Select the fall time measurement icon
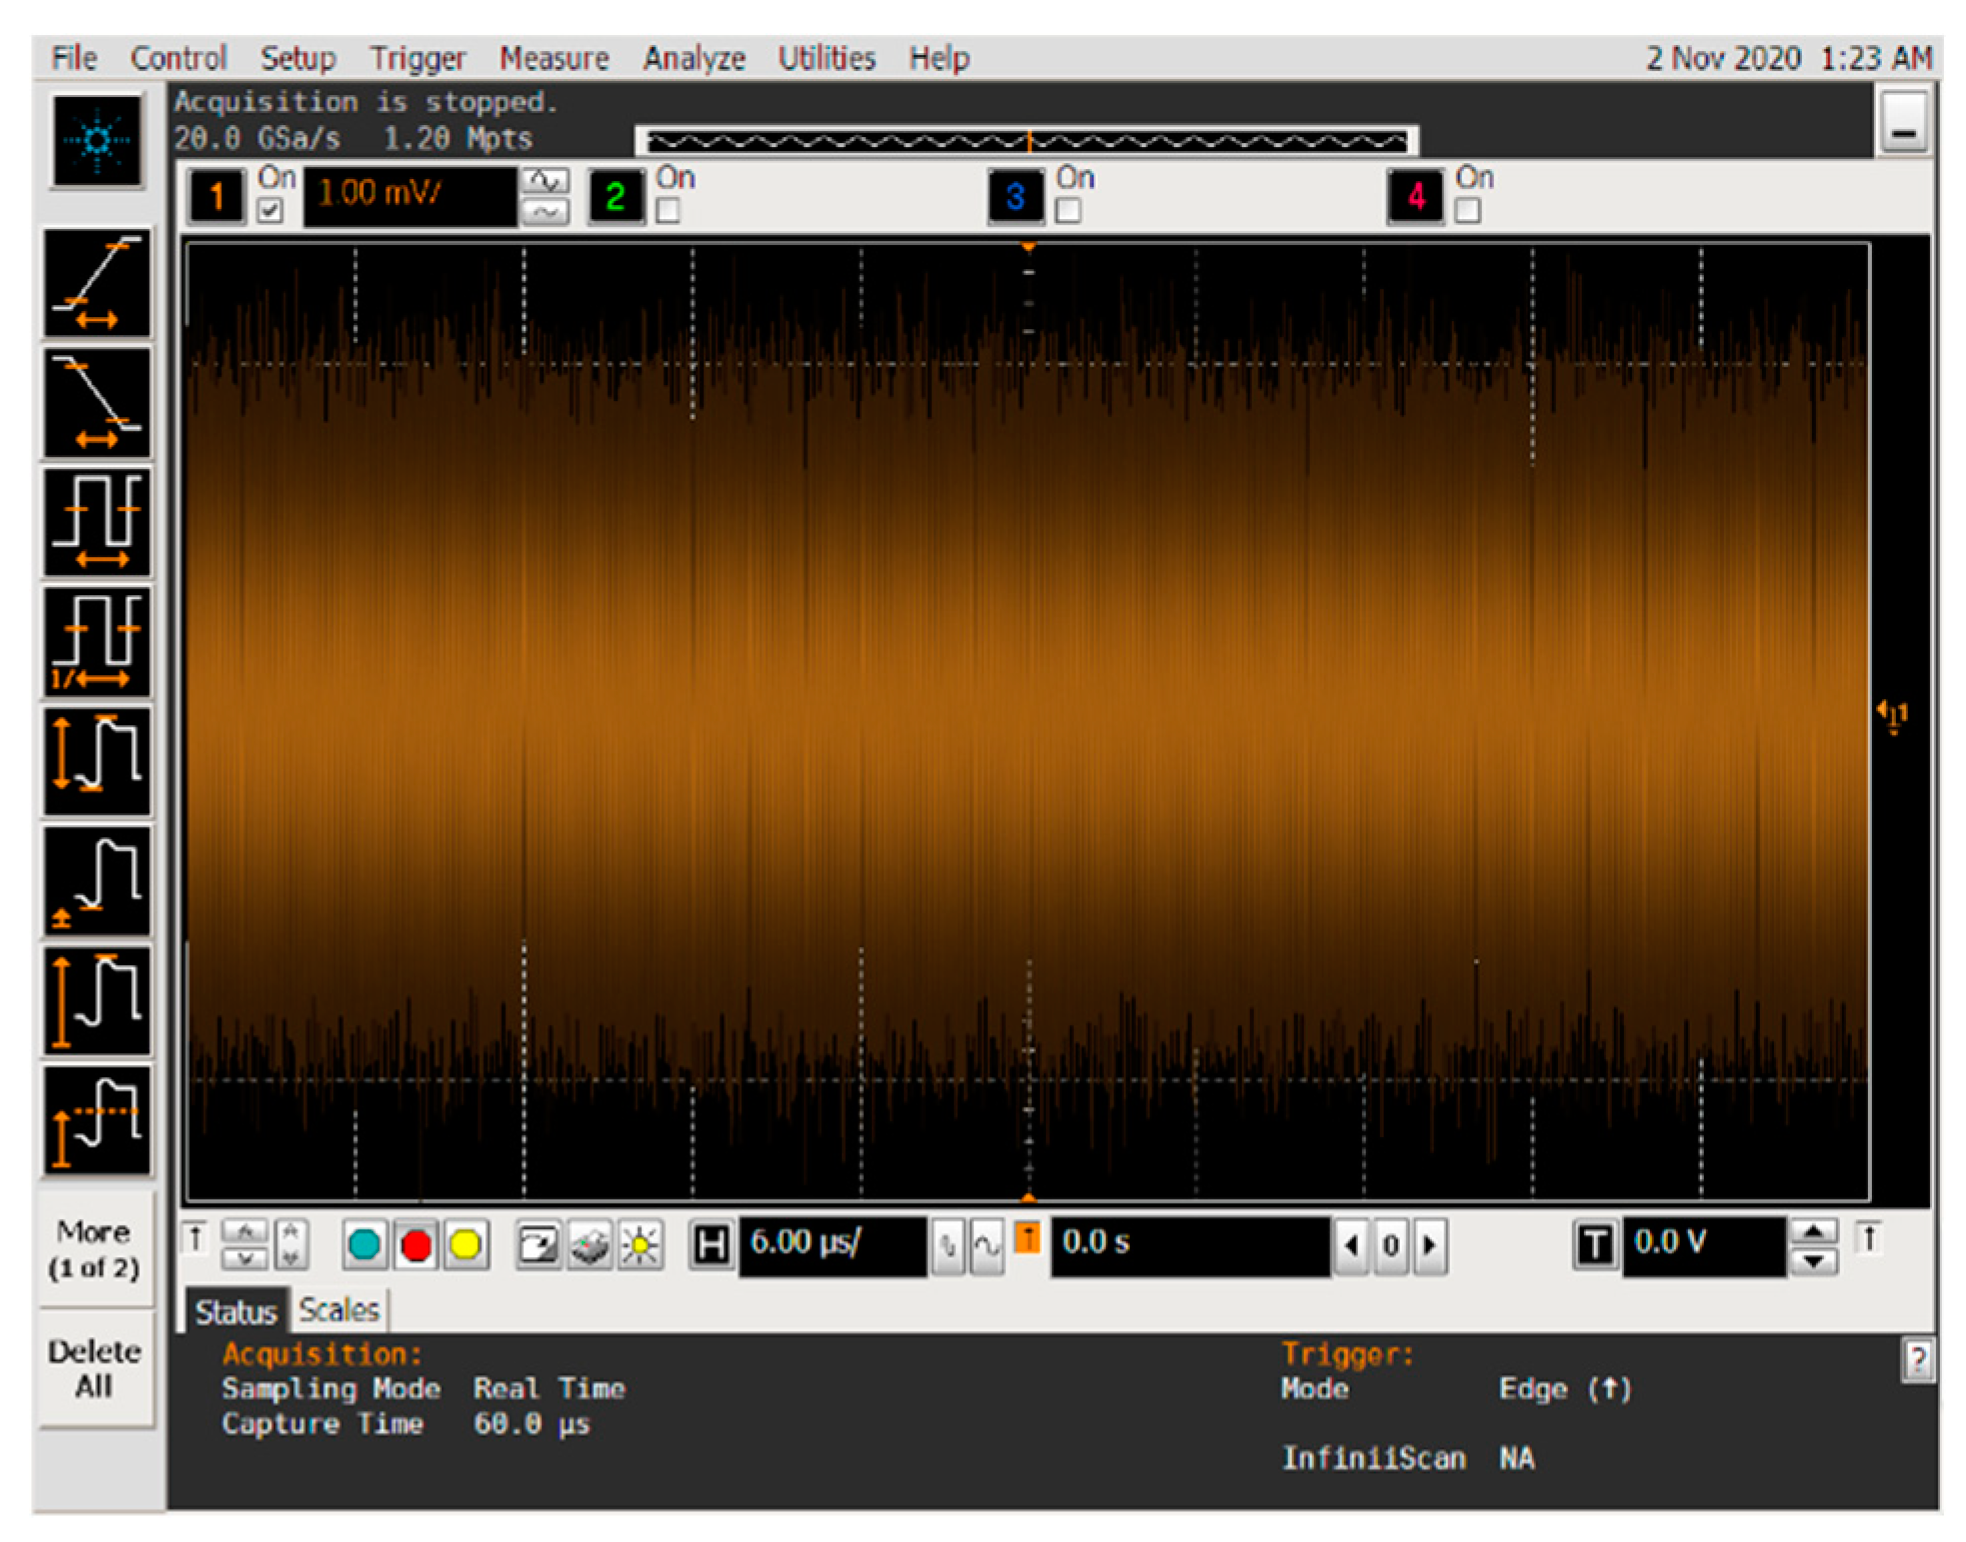The height and width of the screenshot is (1542, 1966). [x=96, y=403]
